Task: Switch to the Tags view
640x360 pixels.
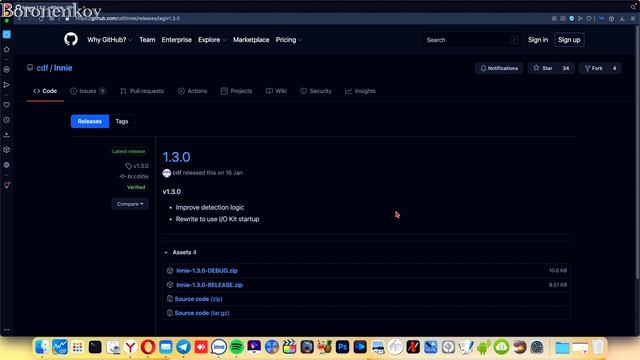Action: tap(122, 121)
